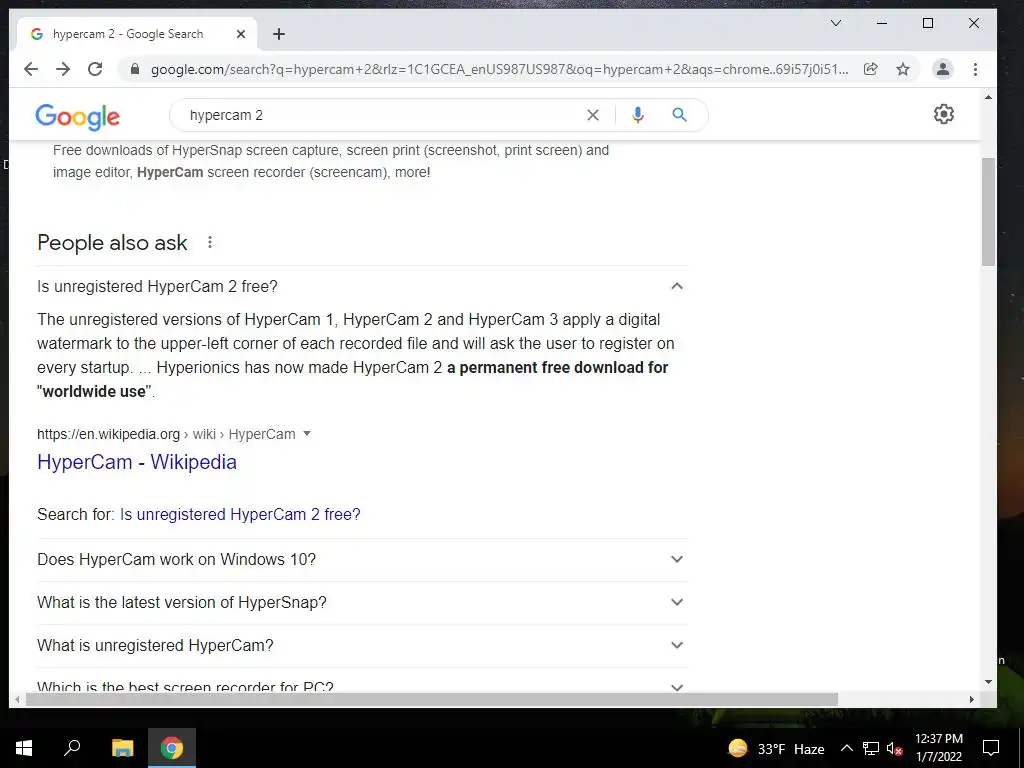Submit search with magnifier icon

click(x=680, y=115)
